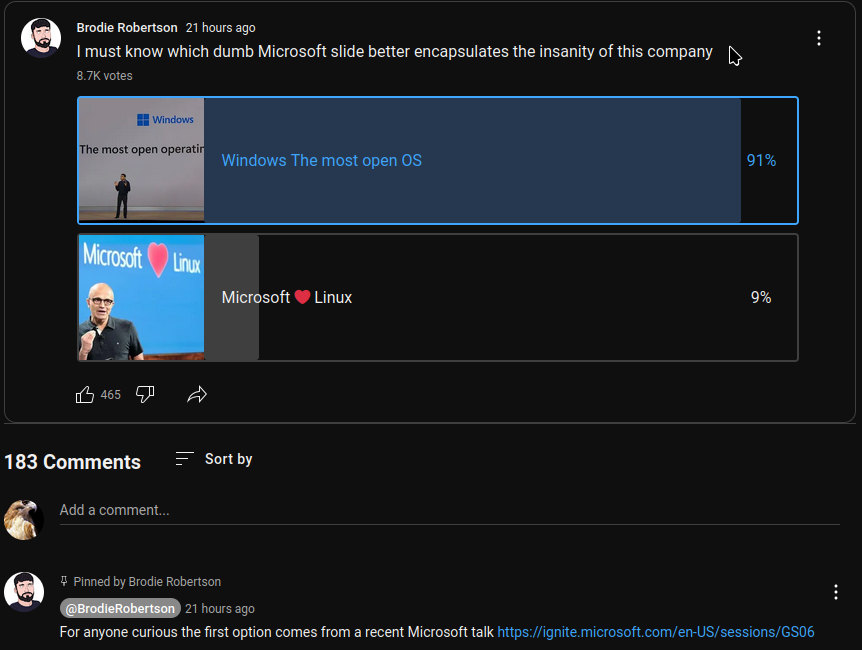Open the pinned comment's '21 hours ago' timestamp
The width and height of the screenshot is (862, 650).
pos(220,609)
